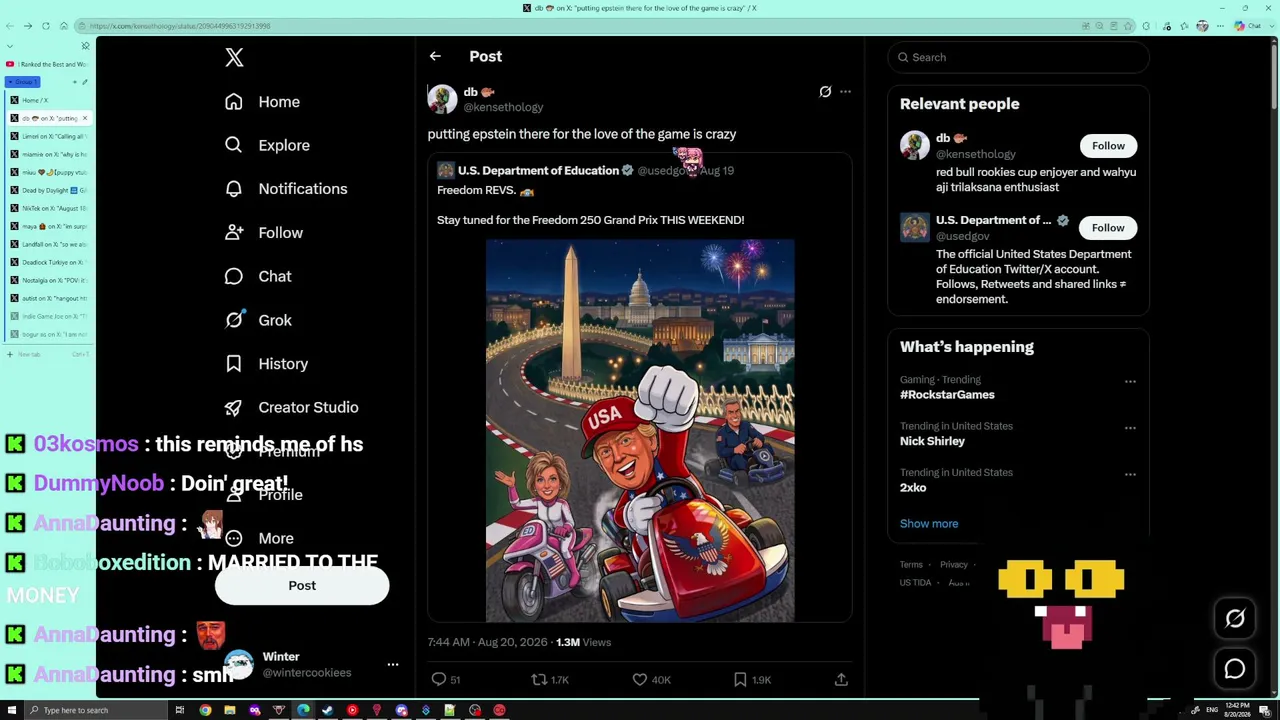Switch to the NikTek on X tab

pos(48,208)
